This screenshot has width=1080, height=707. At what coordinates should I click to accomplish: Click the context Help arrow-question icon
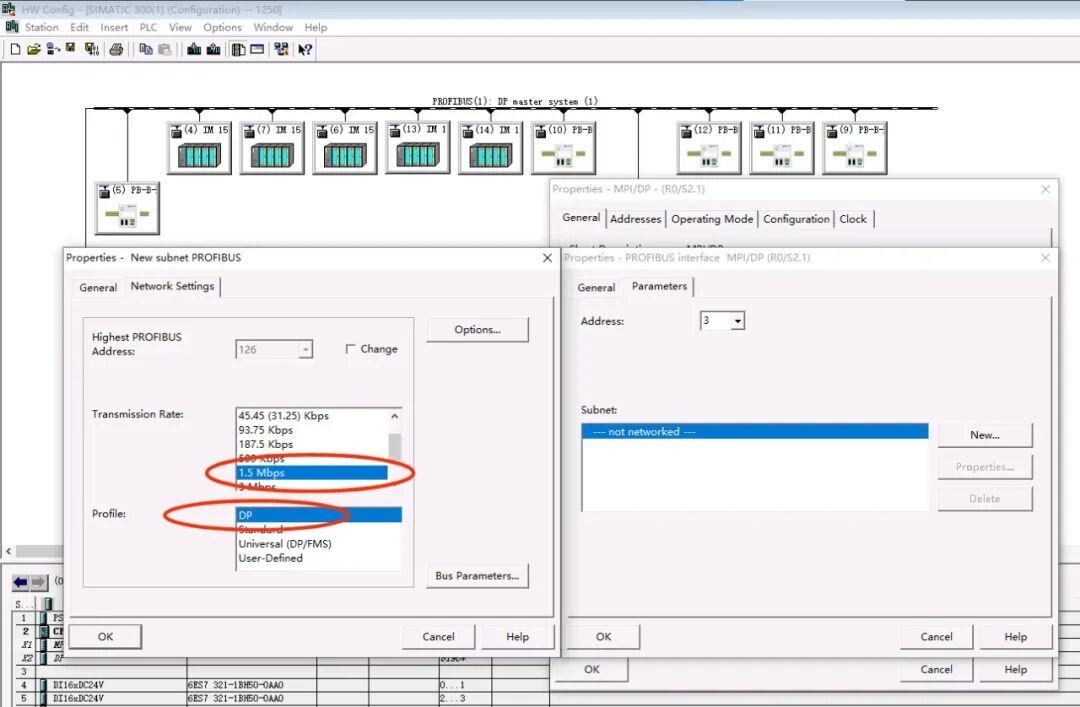tap(304, 49)
